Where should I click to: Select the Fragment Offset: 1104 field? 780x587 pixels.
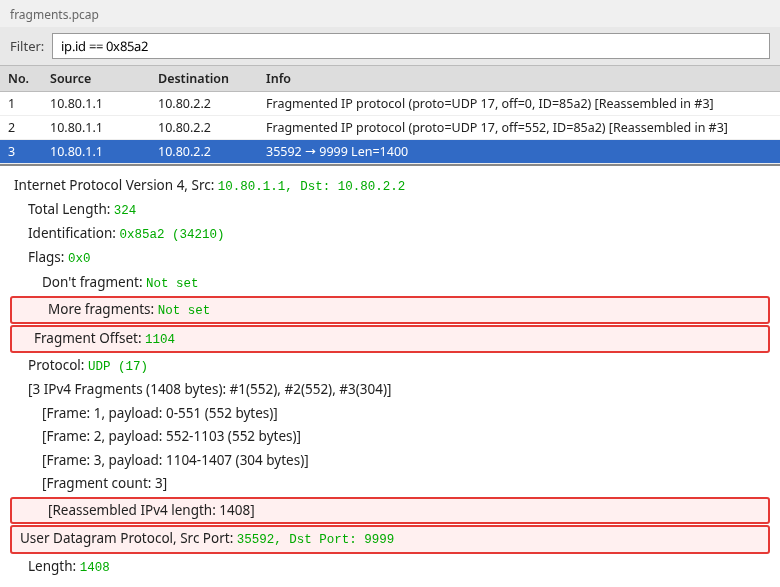[x=390, y=339]
